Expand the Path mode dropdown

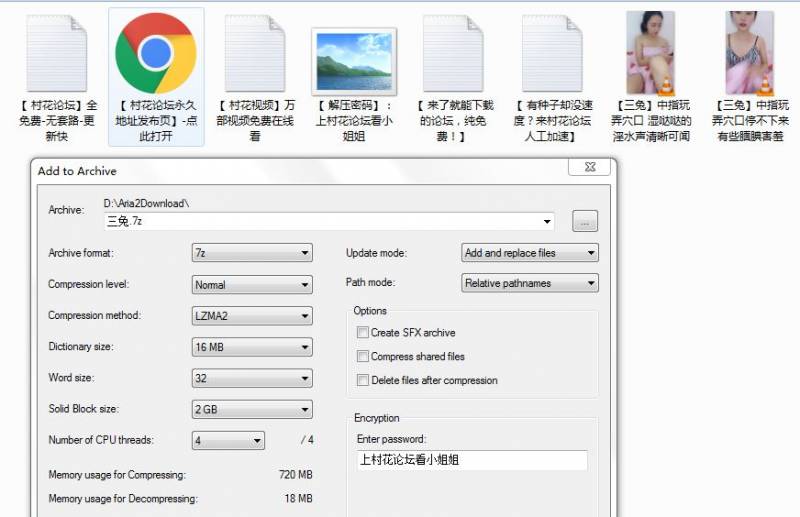530,283
